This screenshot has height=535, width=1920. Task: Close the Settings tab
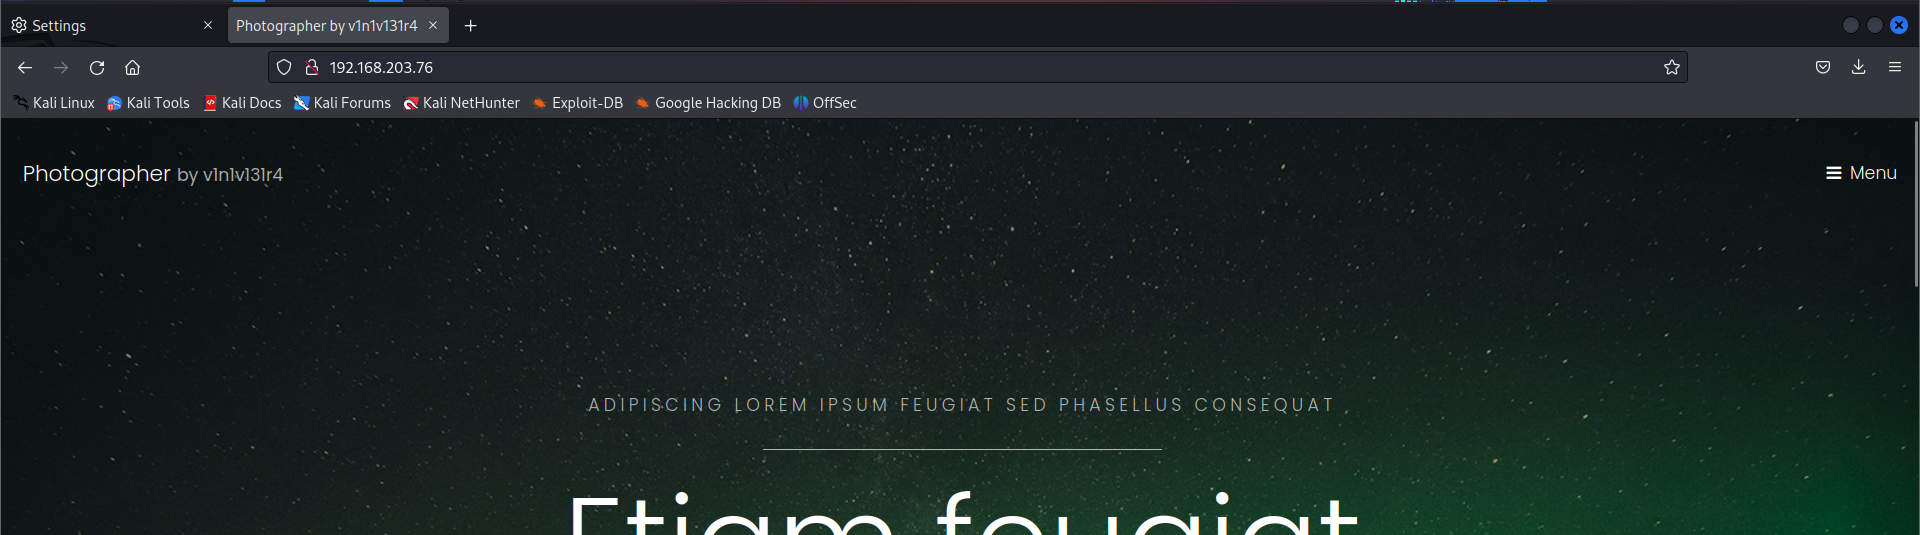click(208, 26)
